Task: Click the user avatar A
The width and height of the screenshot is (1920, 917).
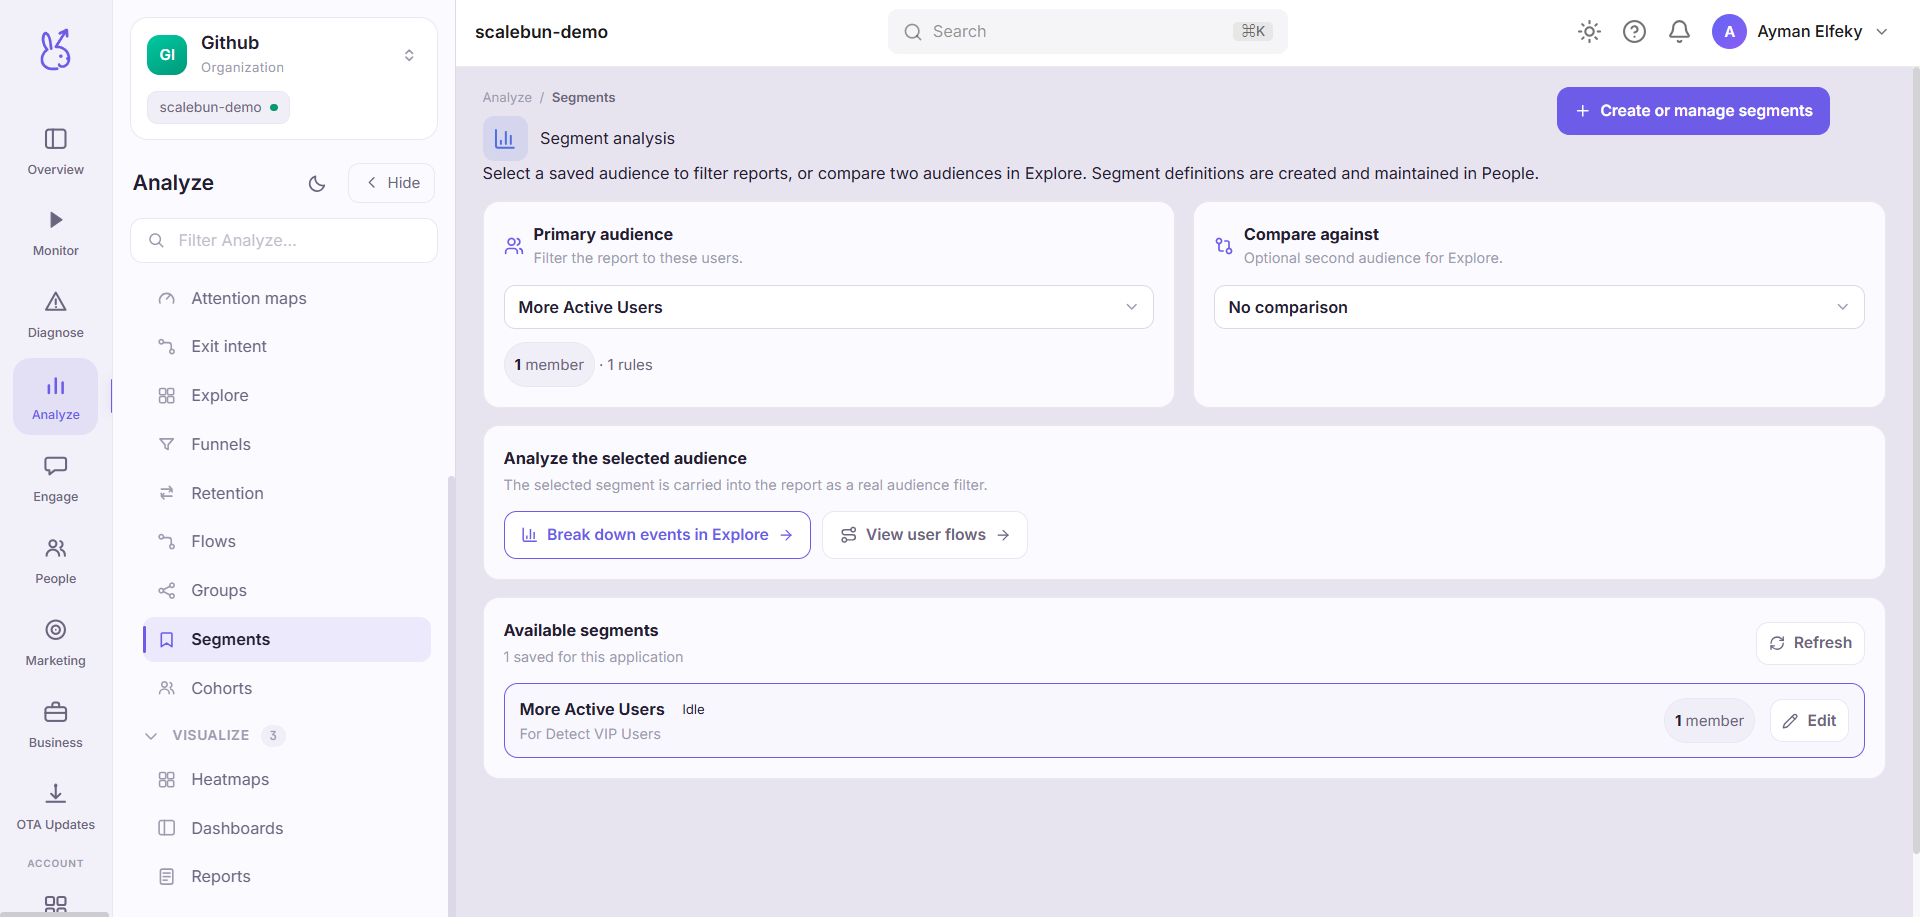Action: click(1729, 32)
